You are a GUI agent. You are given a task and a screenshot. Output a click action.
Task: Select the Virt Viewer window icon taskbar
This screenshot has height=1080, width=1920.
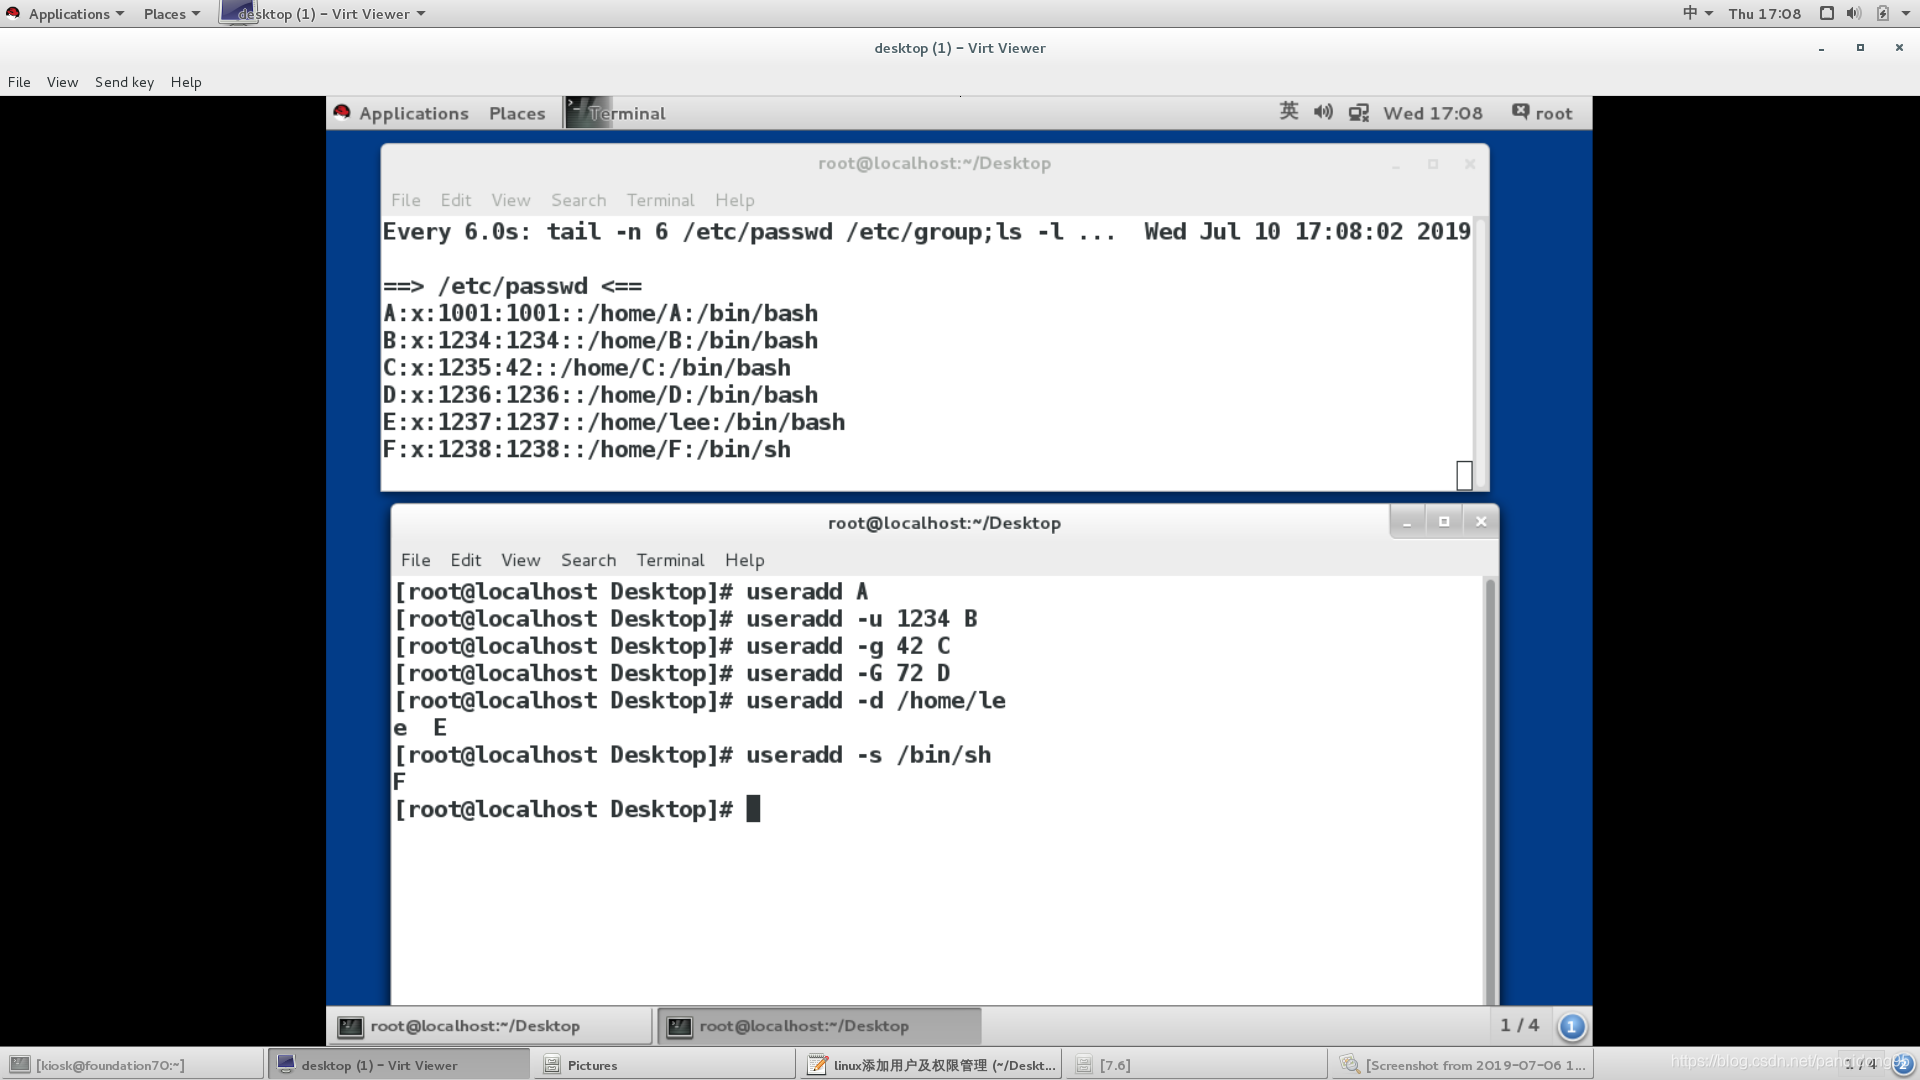coord(284,1065)
